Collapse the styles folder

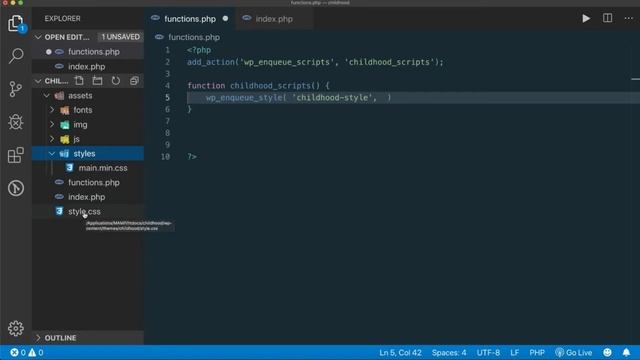tap(52, 153)
